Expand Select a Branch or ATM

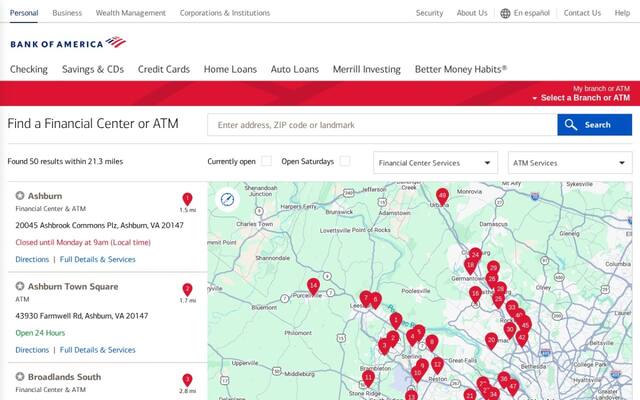[x=581, y=98]
